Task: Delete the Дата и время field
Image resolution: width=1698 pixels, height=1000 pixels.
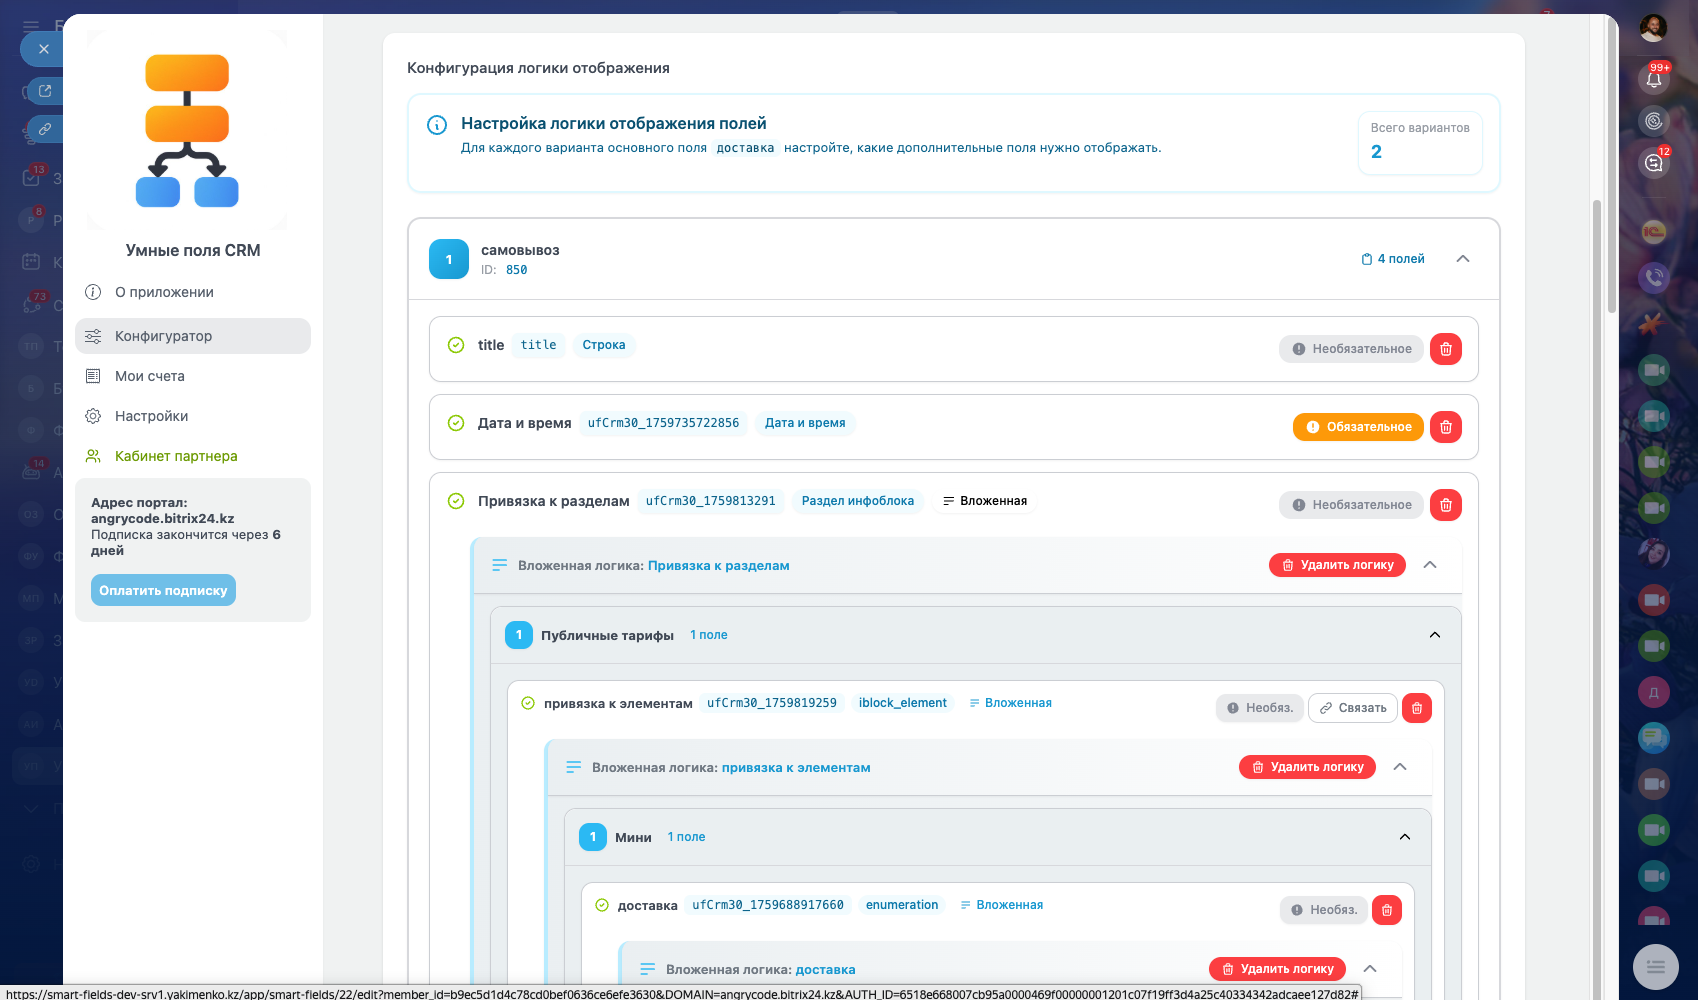Action: click(x=1445, y=427)
